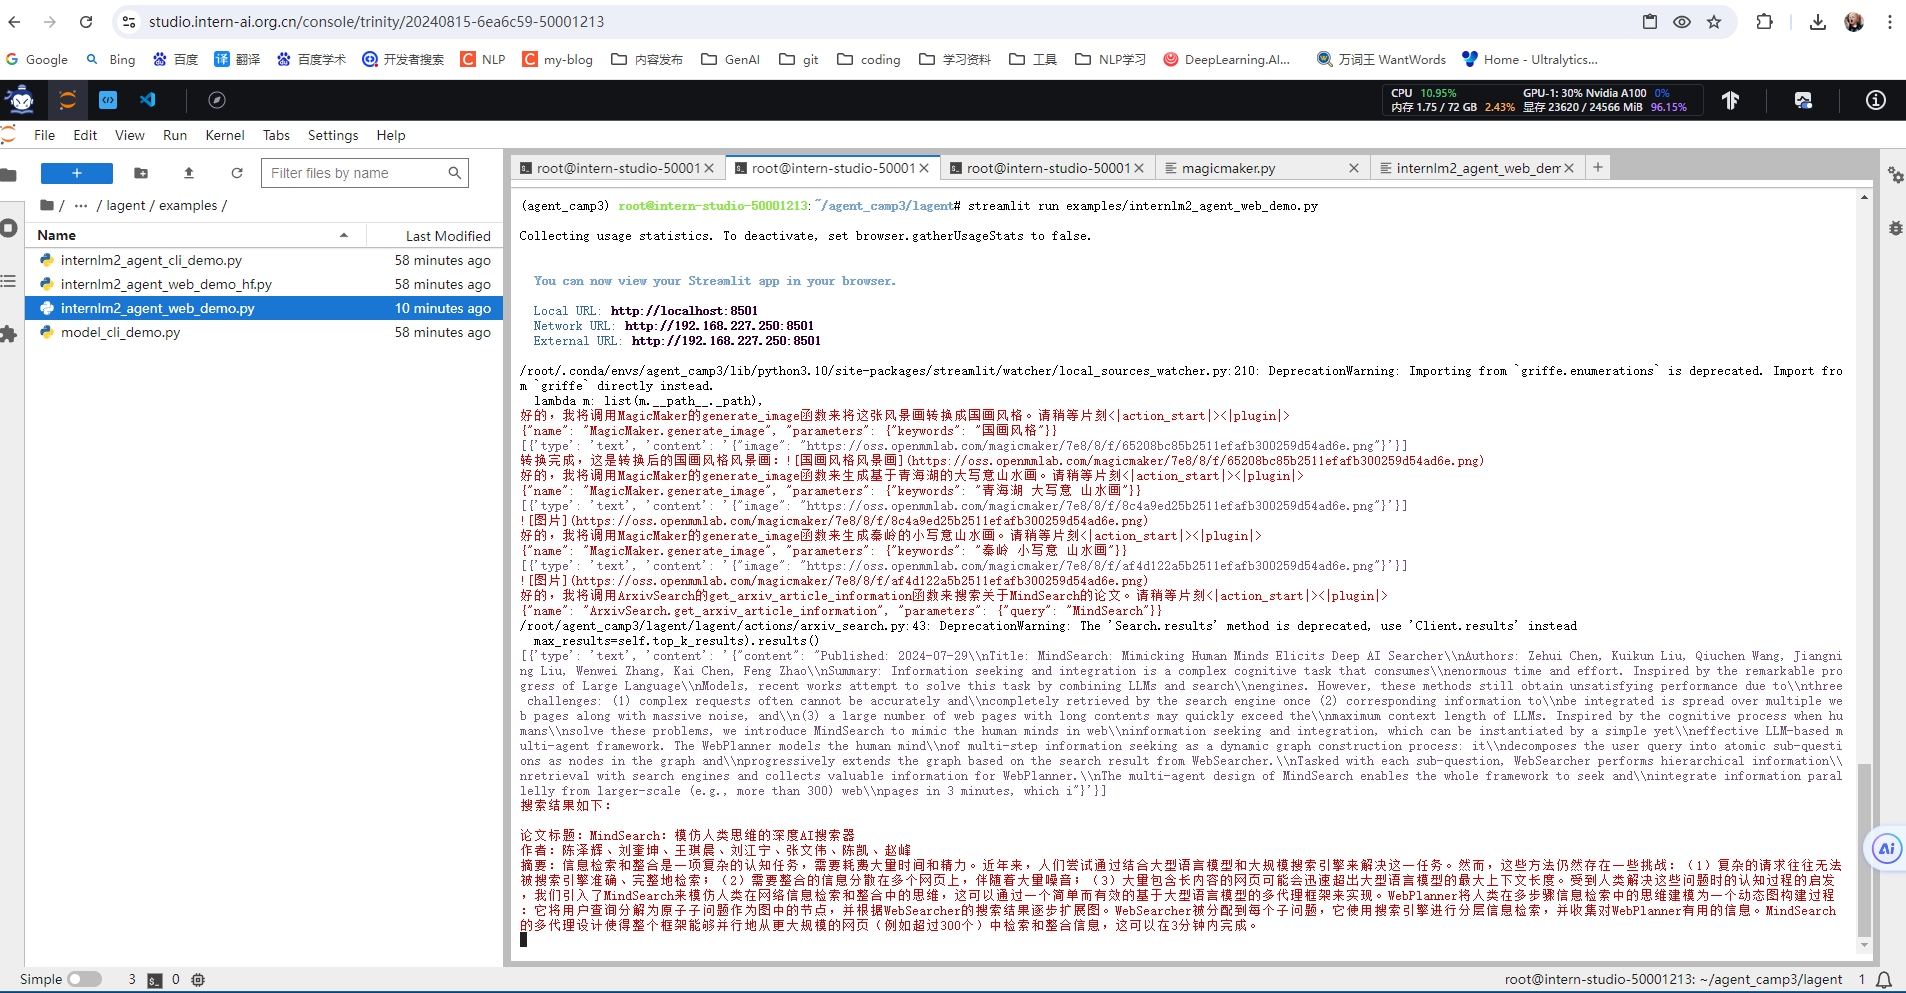This screenshot has height=993, width=1906.
Task: Open the GenAI bookmarks folder
Action: [730, 60]
